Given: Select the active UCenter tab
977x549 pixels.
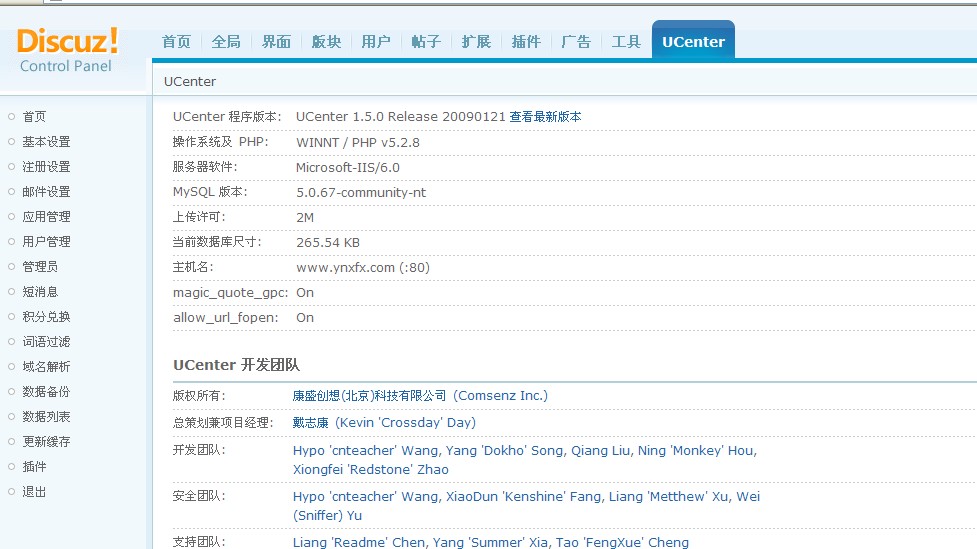Looking at the screenshot, I should coord(693,41).
